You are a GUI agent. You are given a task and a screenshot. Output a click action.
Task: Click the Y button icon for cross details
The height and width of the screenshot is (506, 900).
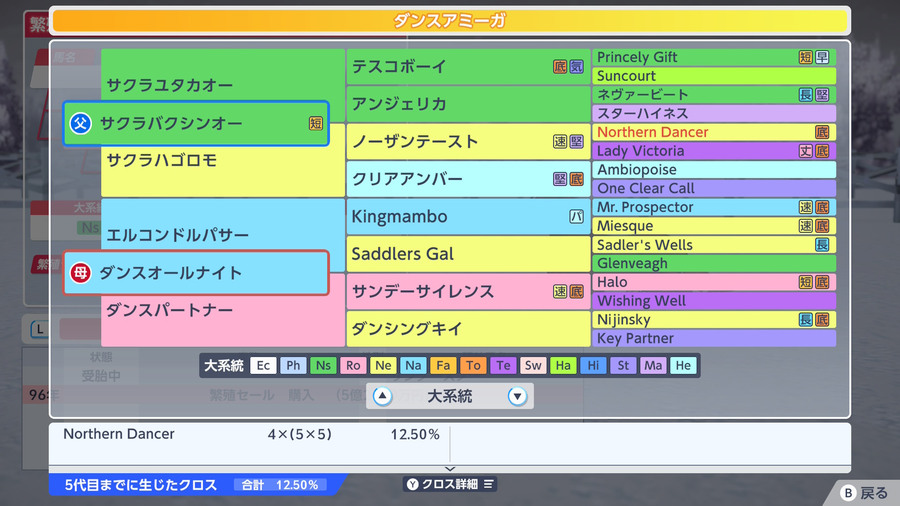point(413,484)
